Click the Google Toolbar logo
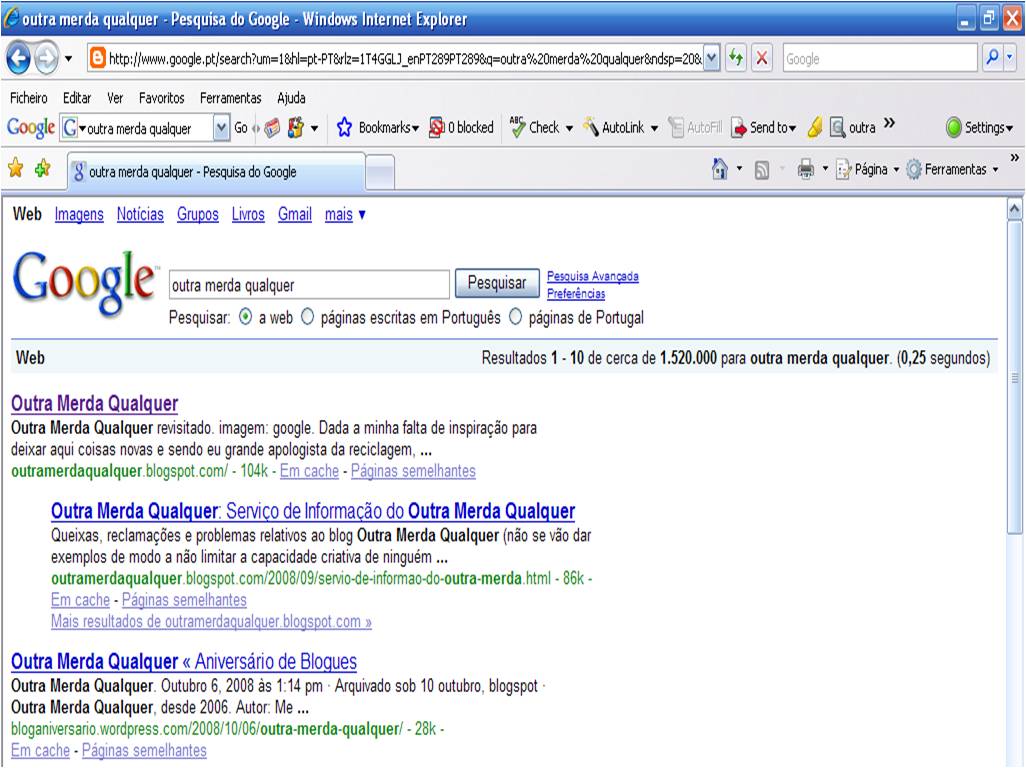The width and height of the screenshot is (1026, 768). (31, 127)
